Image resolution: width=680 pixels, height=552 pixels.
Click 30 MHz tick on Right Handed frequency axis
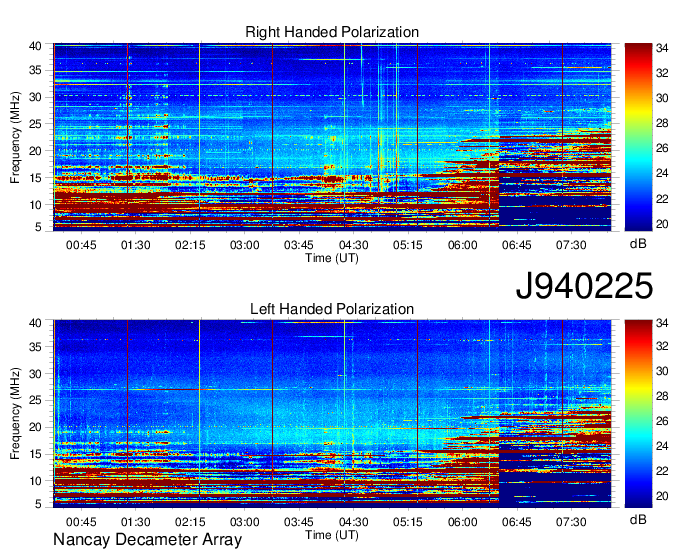tap(35, 97)
